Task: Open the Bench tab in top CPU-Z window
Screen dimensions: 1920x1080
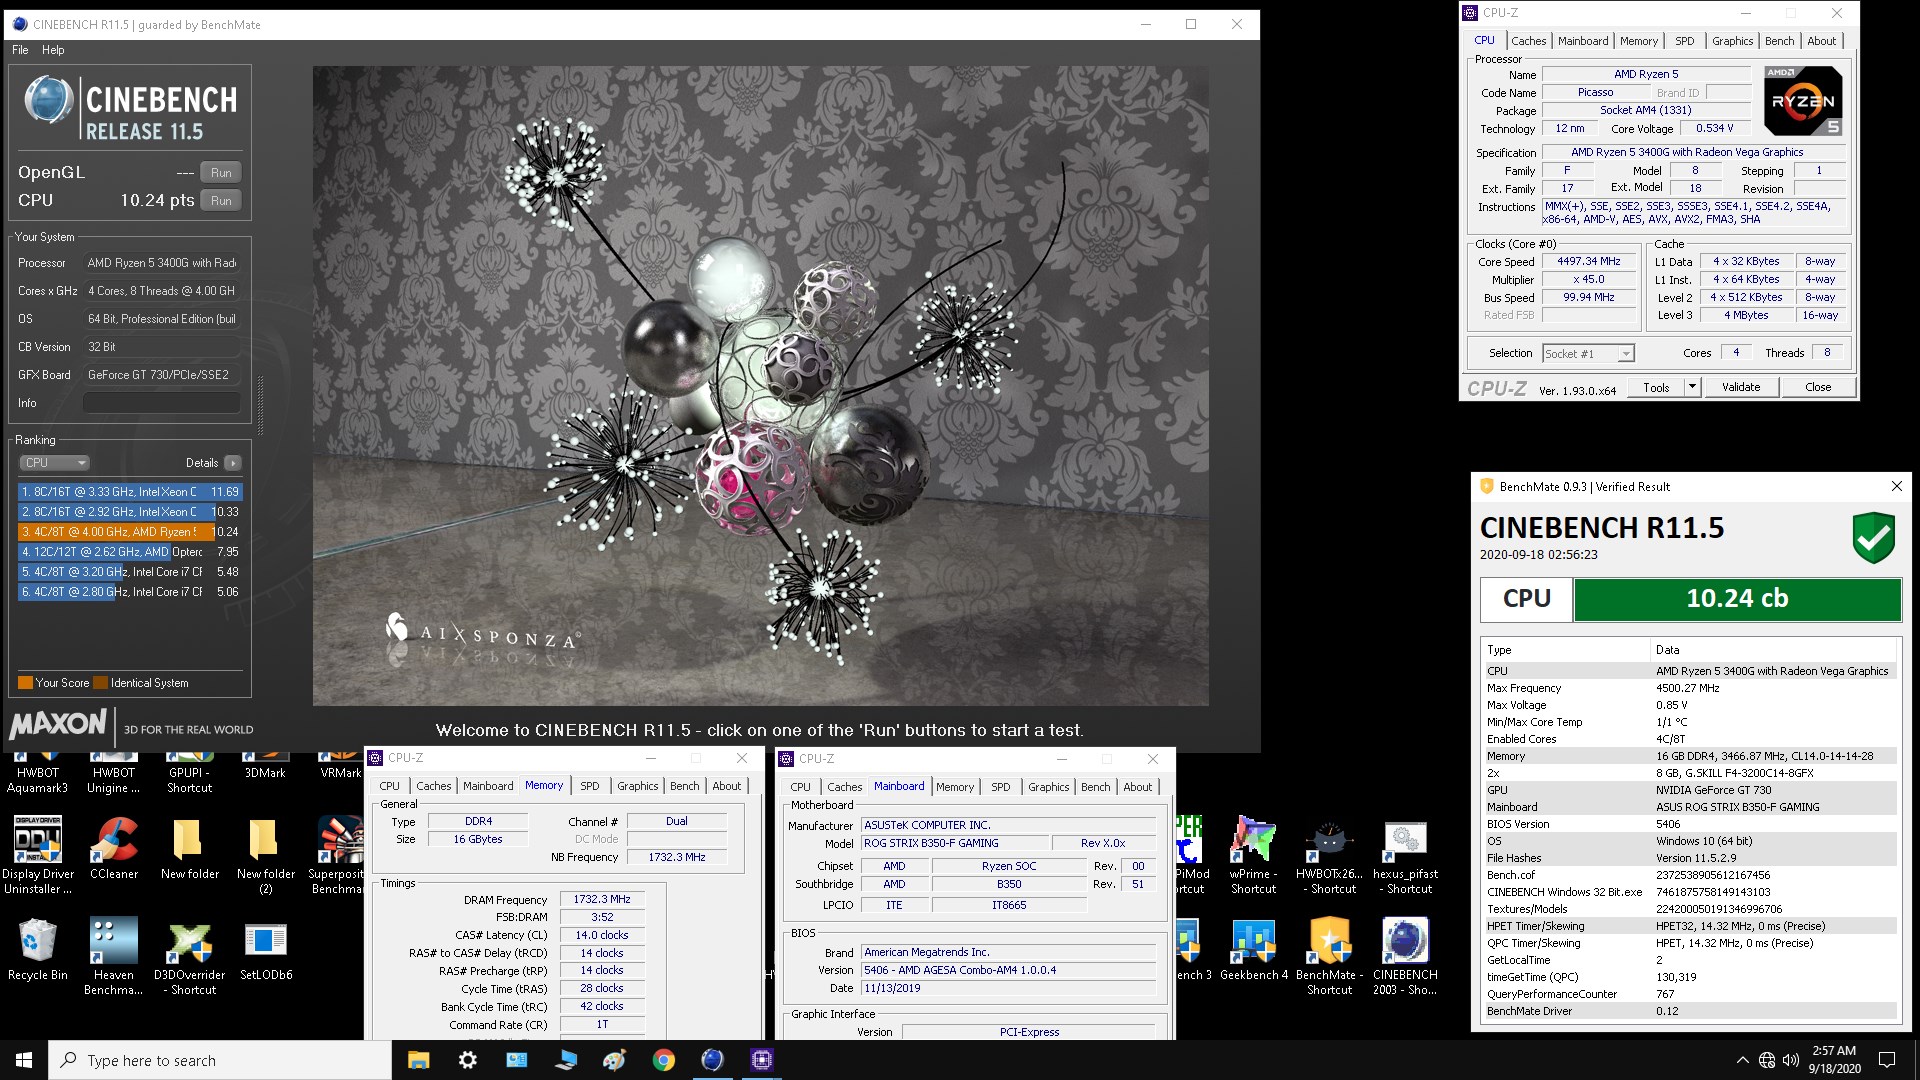Action: coord(1779,41)
